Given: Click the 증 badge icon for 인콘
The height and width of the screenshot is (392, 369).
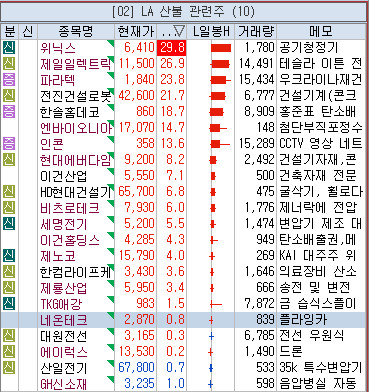Looking at the screenshot, I should [x=9, y=143].
